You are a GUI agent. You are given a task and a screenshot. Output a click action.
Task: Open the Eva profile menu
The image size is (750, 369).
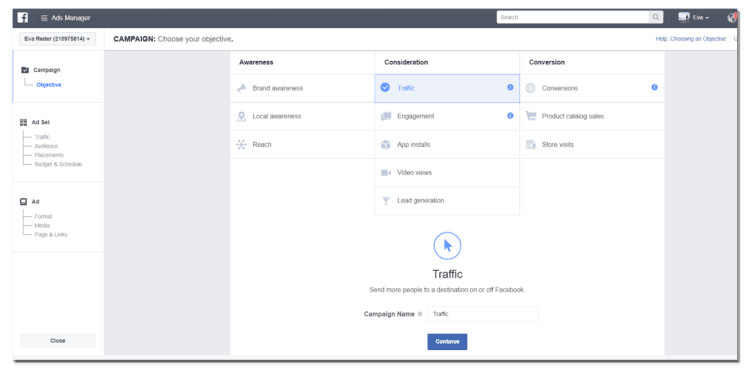coord(694,17)
